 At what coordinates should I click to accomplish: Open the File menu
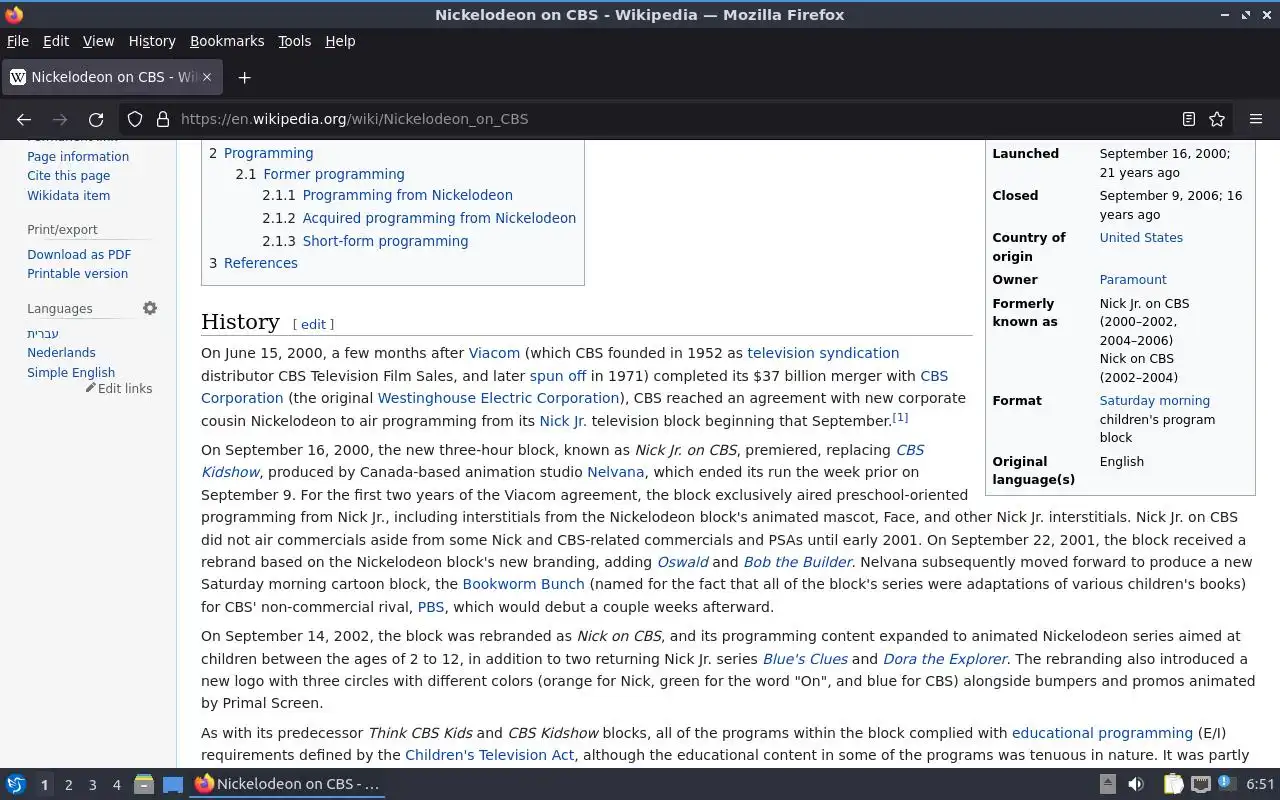coord(18,41)
